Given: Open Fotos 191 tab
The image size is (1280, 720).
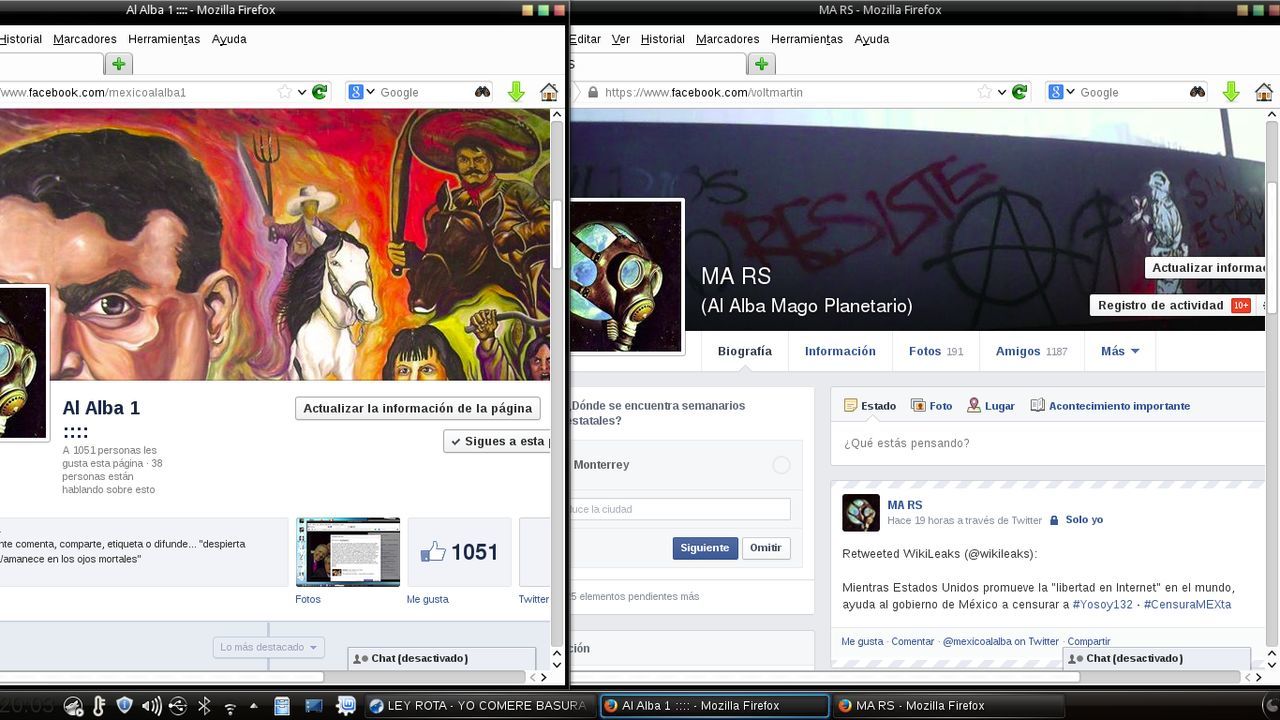Looking at the screenshot, I should tap(936, 351).
